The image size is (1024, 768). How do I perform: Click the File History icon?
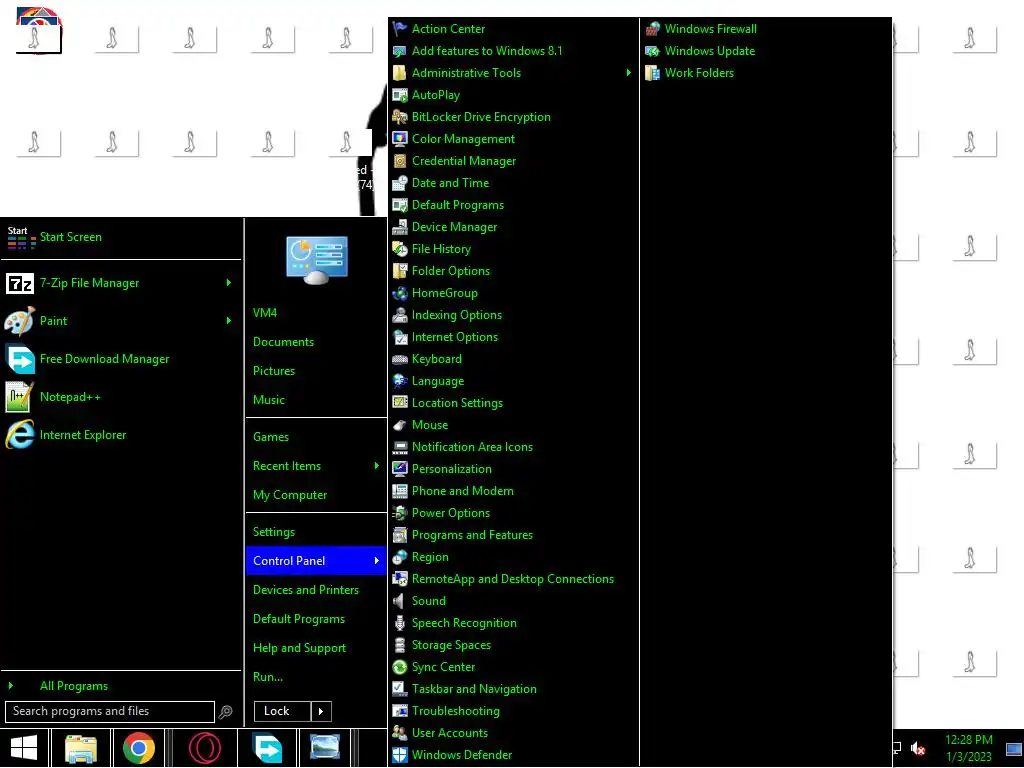point(400,249)
